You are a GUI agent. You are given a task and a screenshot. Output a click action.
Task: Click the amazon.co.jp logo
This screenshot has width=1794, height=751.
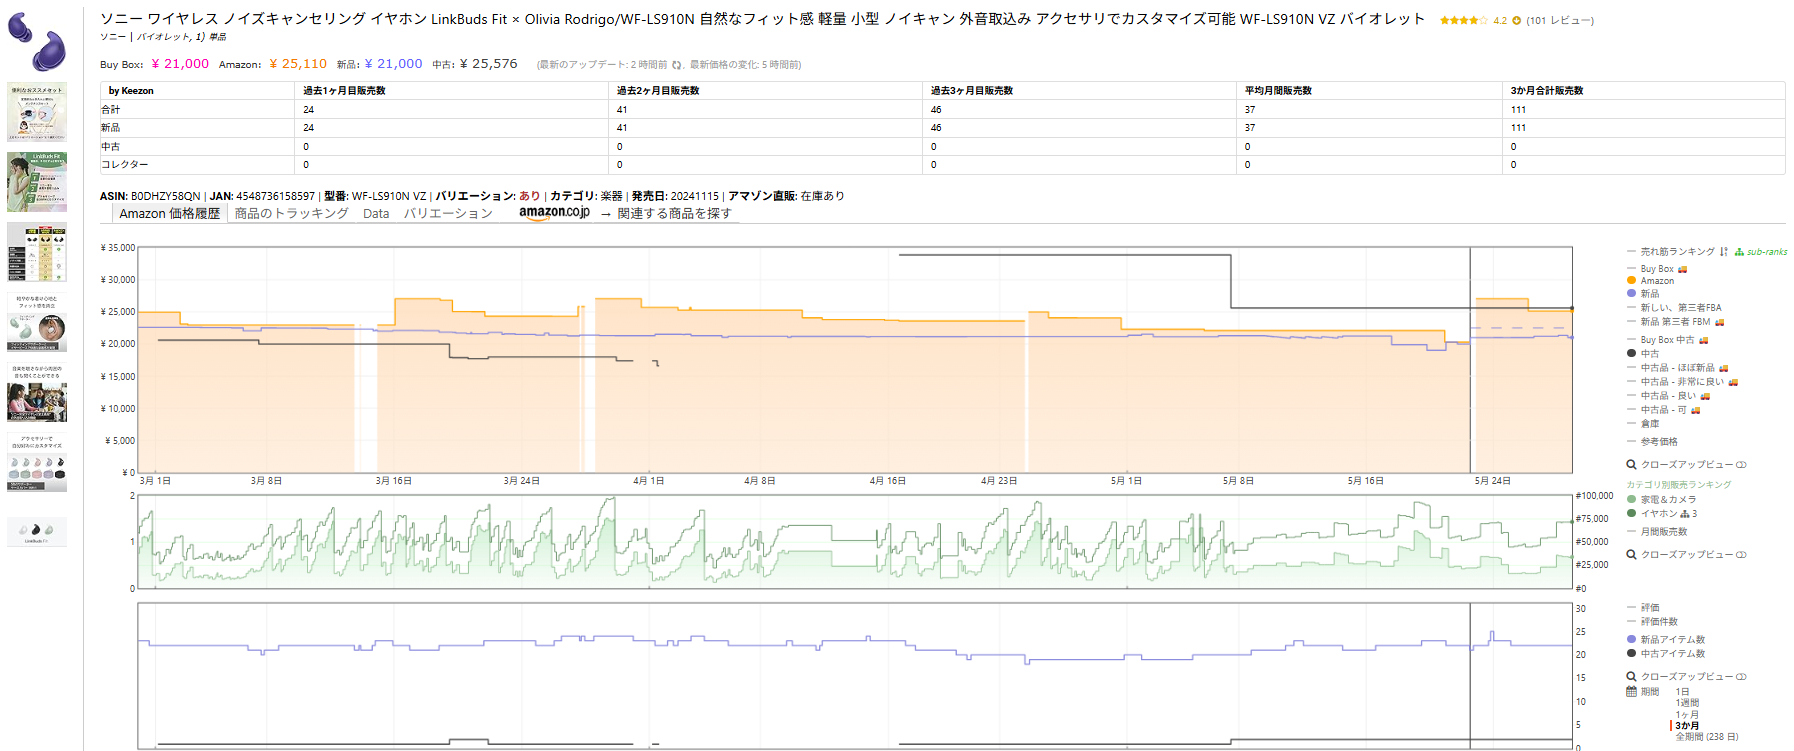(554, 213)
